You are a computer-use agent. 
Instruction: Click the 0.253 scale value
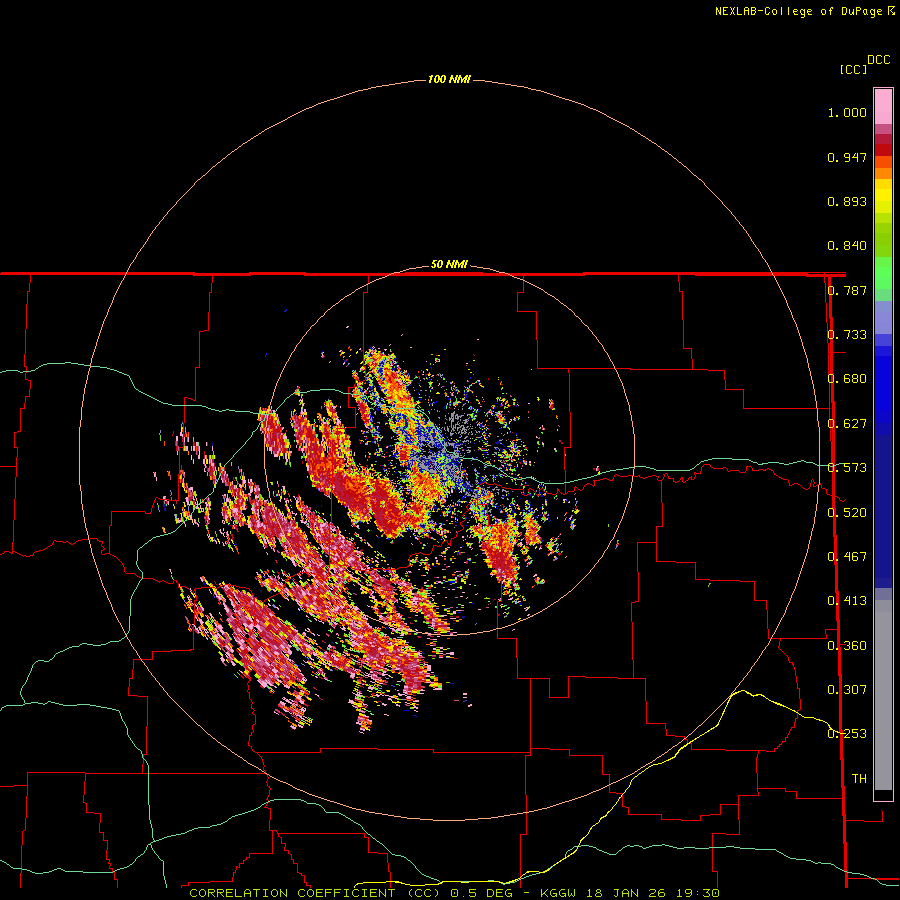pos(847,734)
